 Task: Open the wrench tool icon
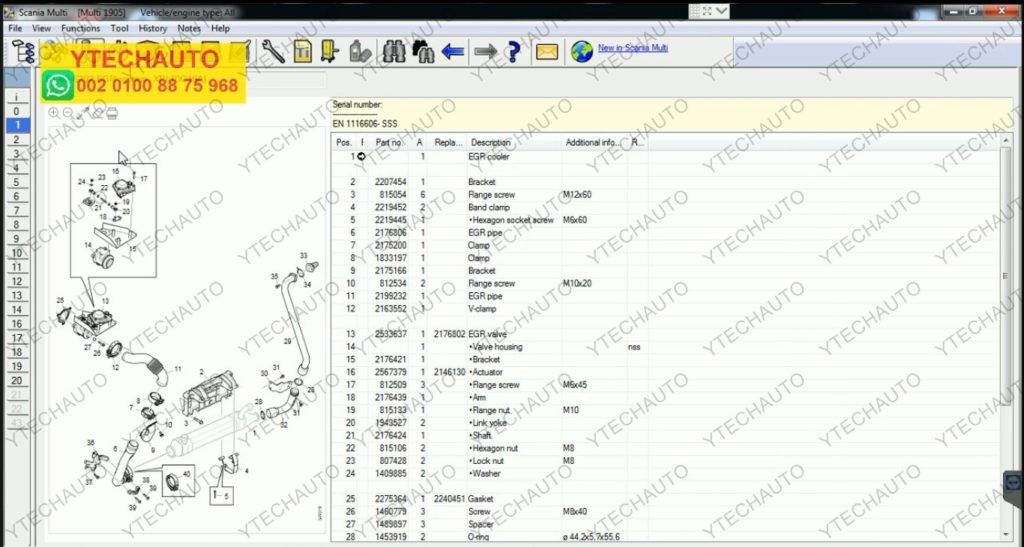(x=272, y=51)
